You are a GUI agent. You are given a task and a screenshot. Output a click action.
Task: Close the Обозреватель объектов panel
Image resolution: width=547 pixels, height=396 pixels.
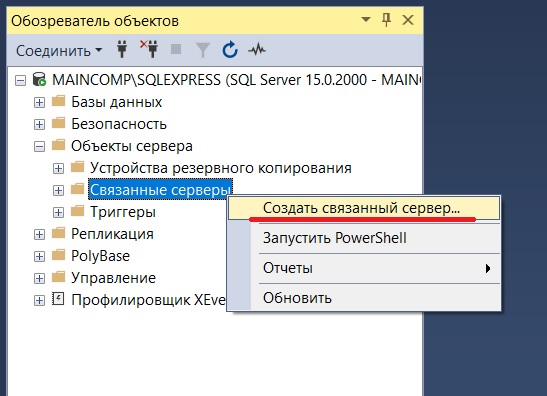pos(408,20)
